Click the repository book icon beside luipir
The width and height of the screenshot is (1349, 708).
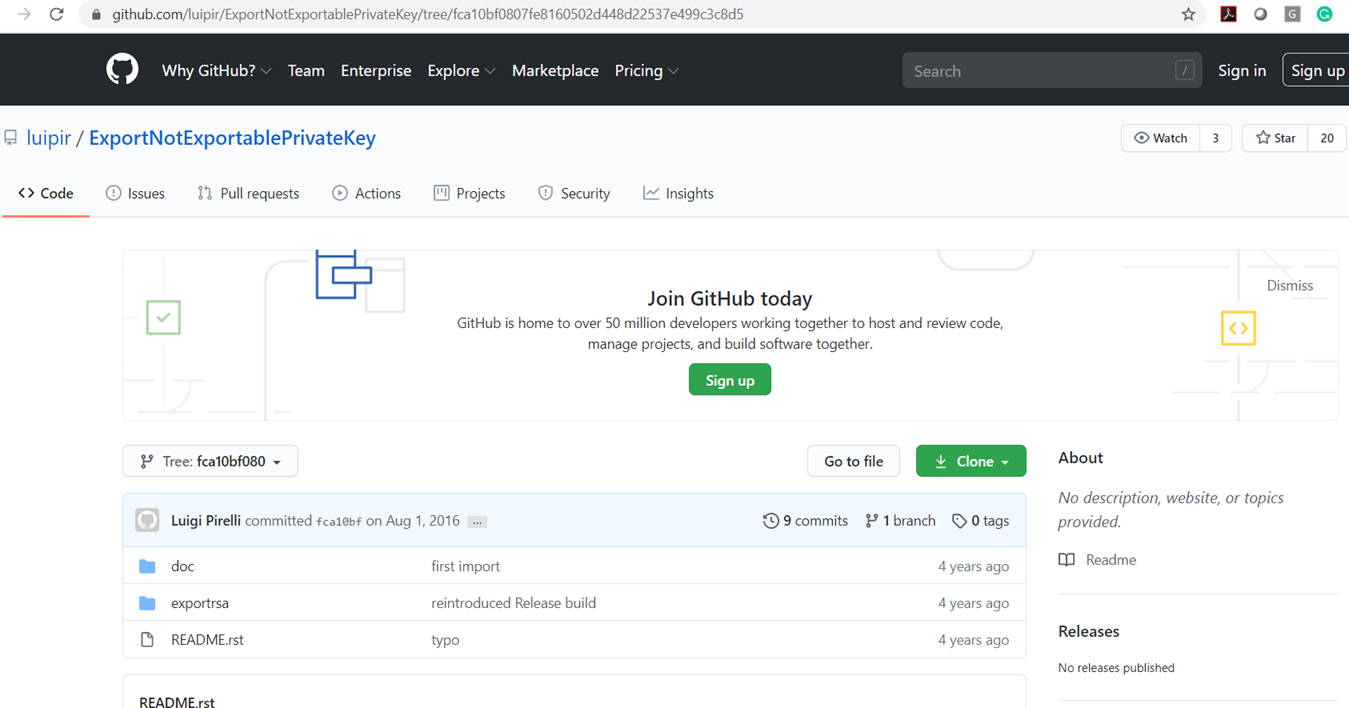pyautogui.click(x=11, y=138)
